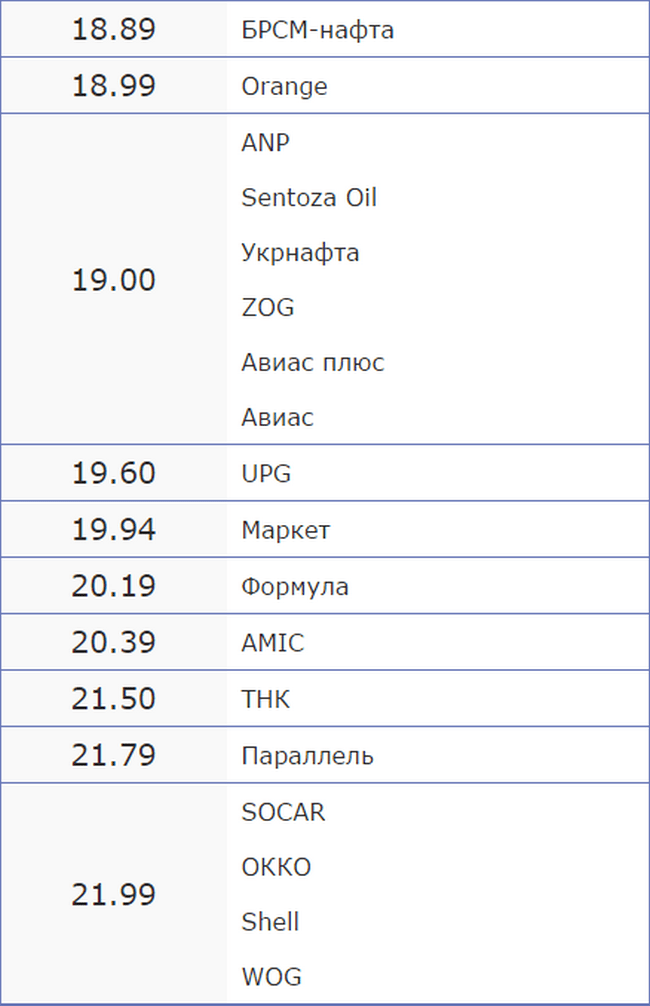This screenshot has height=1006, width=650.
Task: Click the Формула station name
Action: (295, 586)
